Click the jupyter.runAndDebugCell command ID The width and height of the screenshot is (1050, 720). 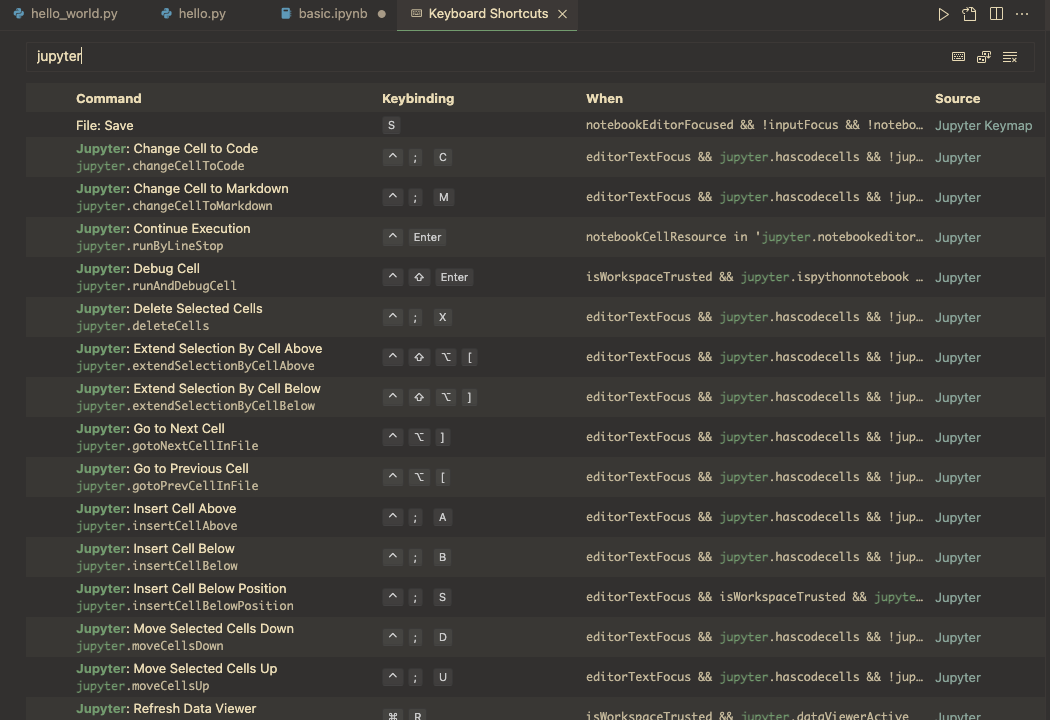tap(156, 286)
